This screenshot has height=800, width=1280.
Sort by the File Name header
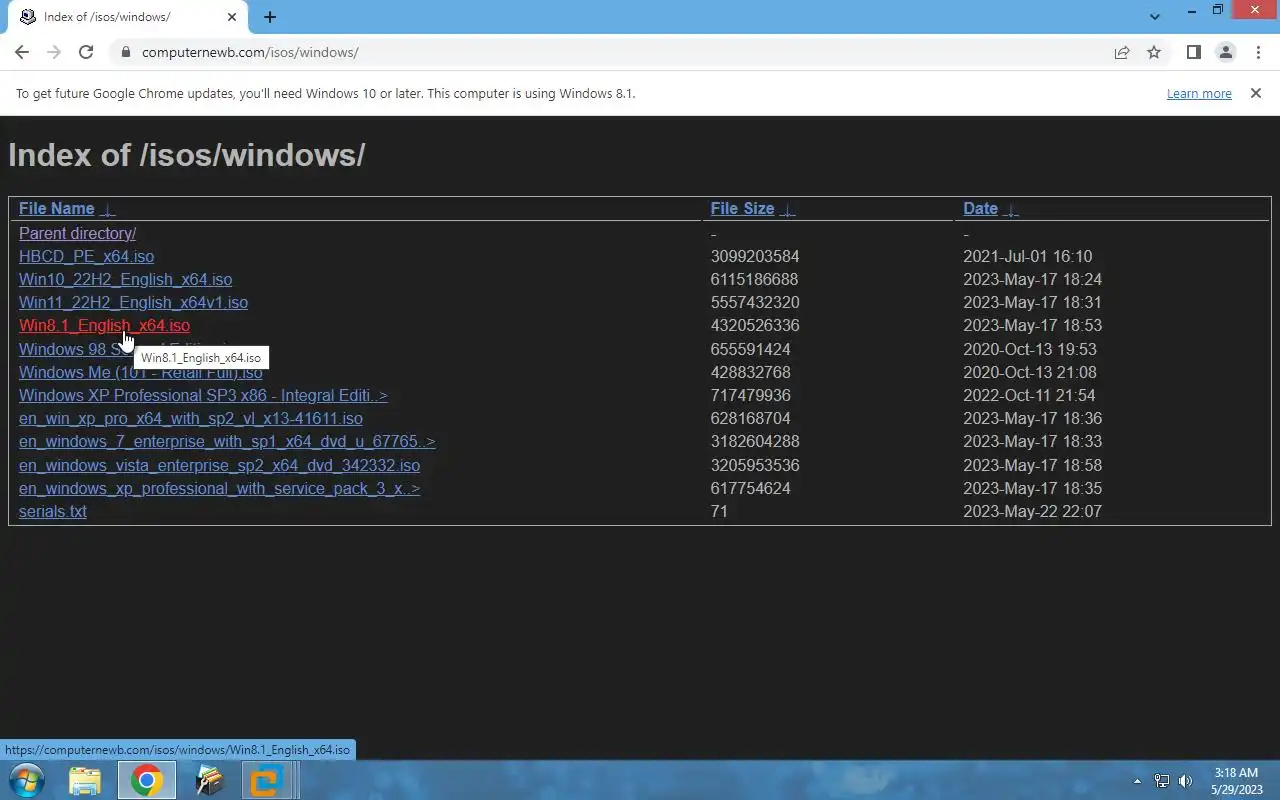[x=56, y=208]
